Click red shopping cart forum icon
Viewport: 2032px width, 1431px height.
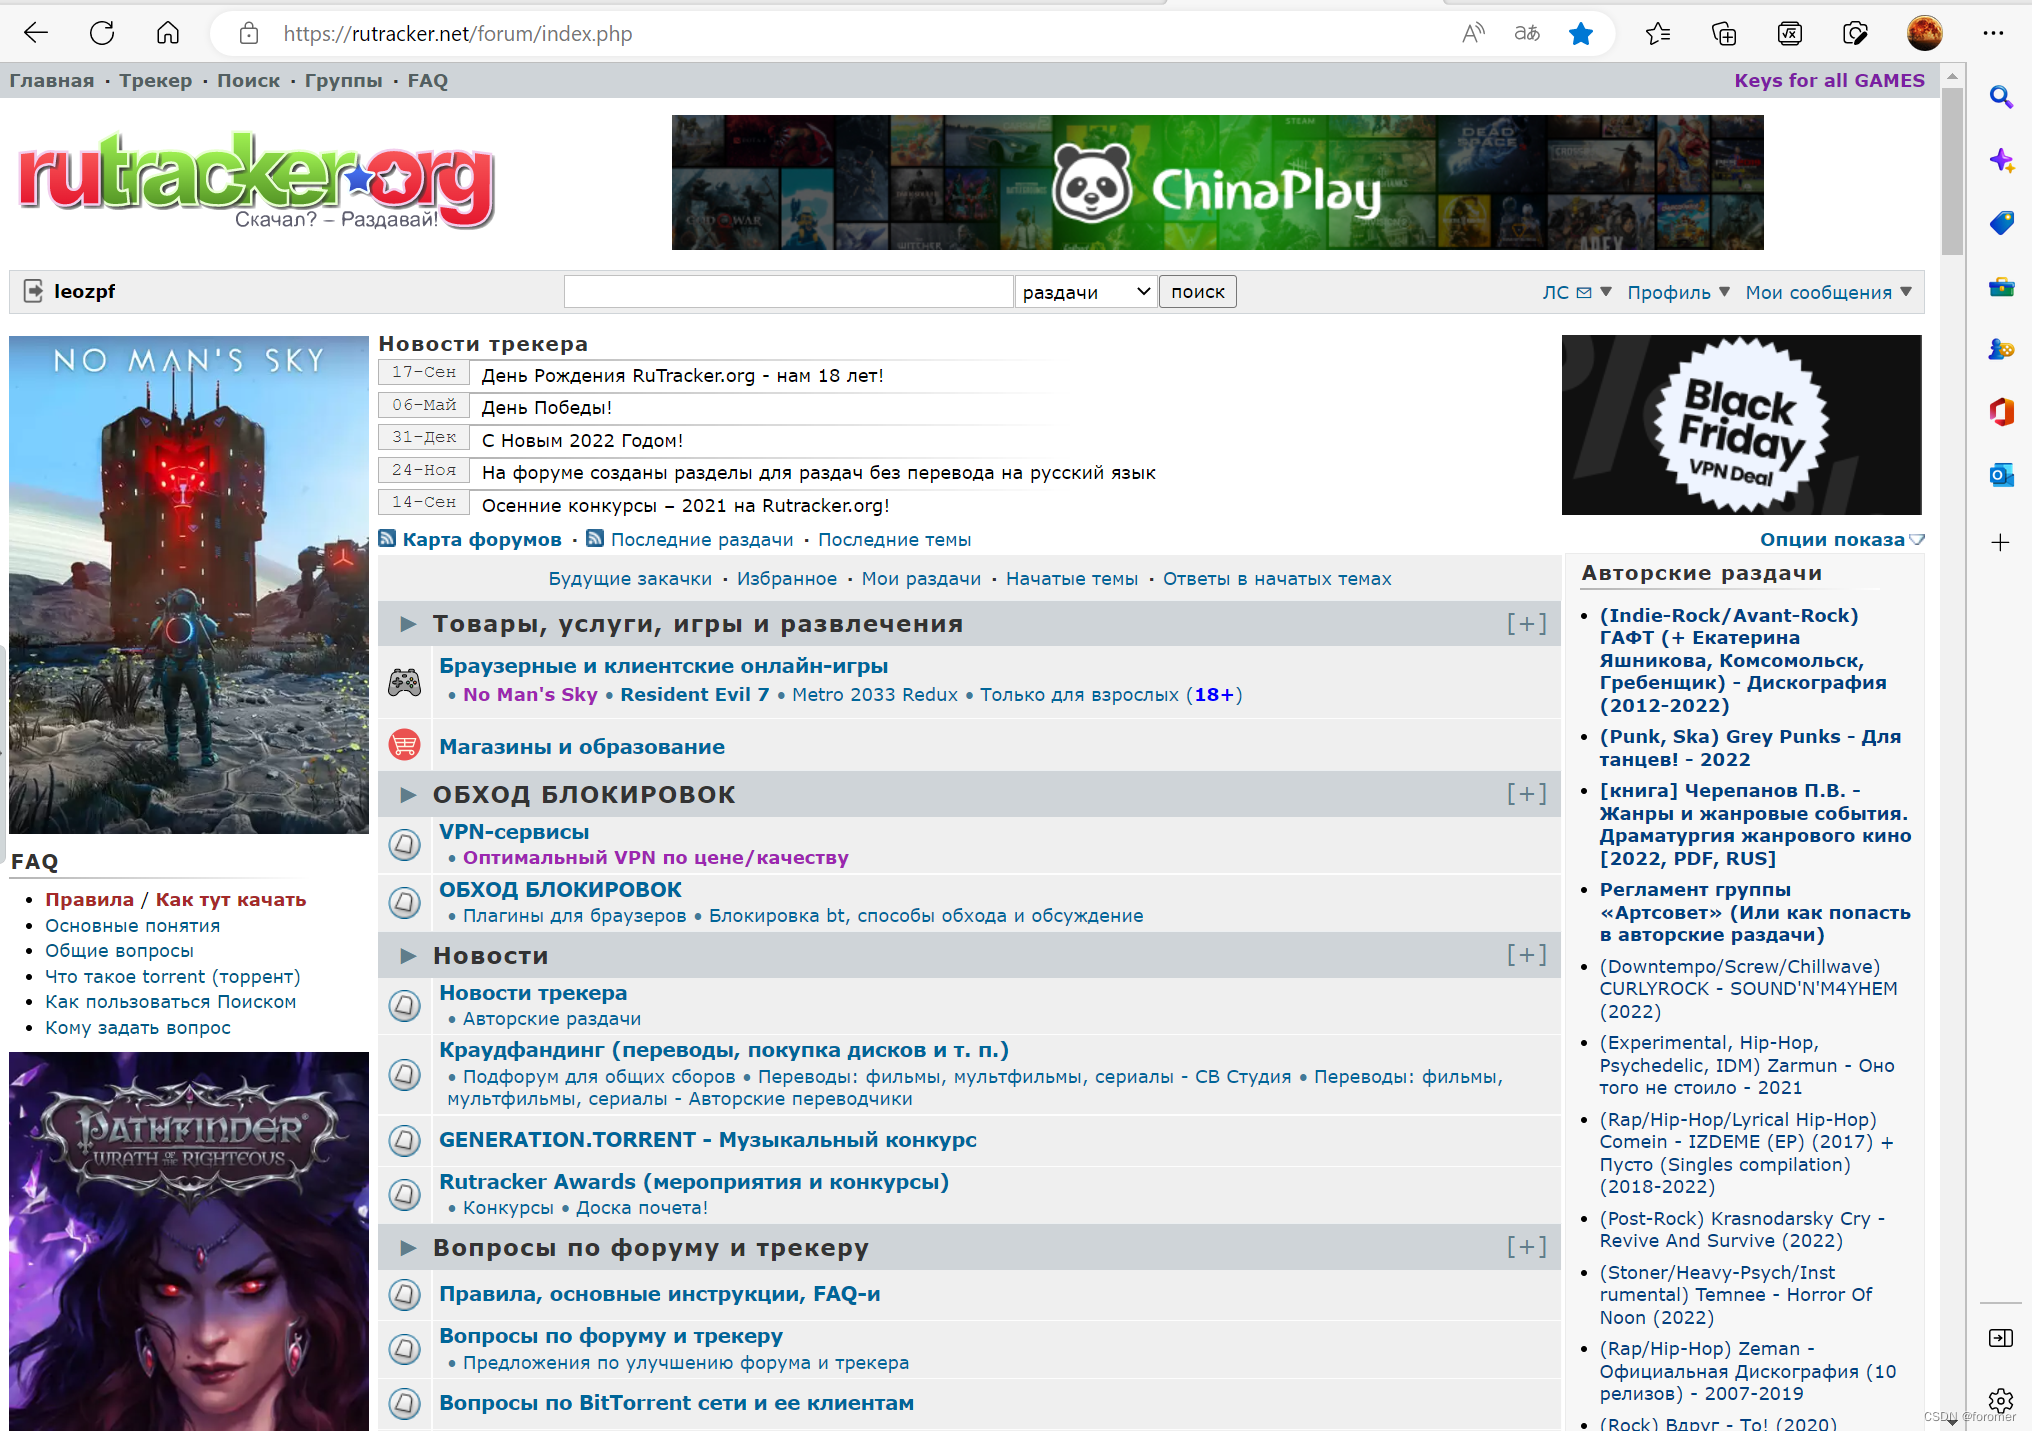click(x=404, y=744)
